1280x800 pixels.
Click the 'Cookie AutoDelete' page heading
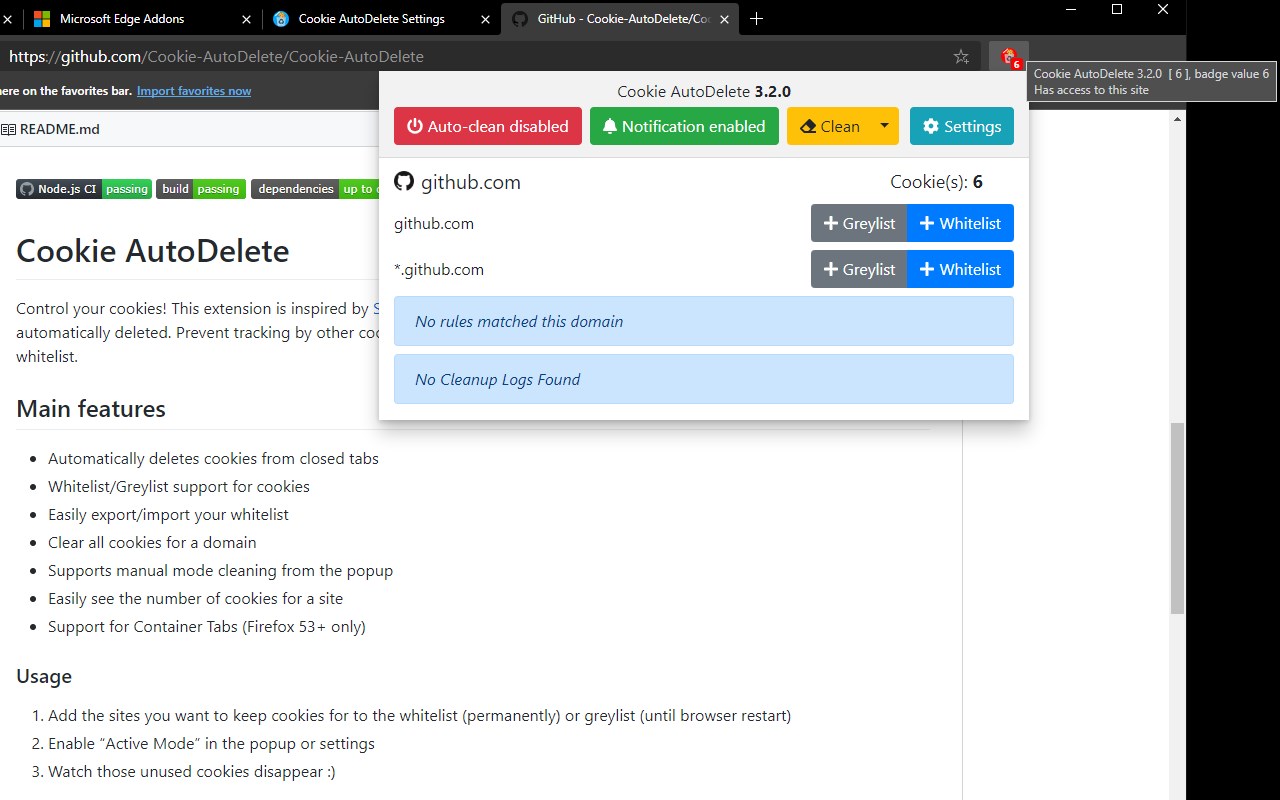[153, 250]
